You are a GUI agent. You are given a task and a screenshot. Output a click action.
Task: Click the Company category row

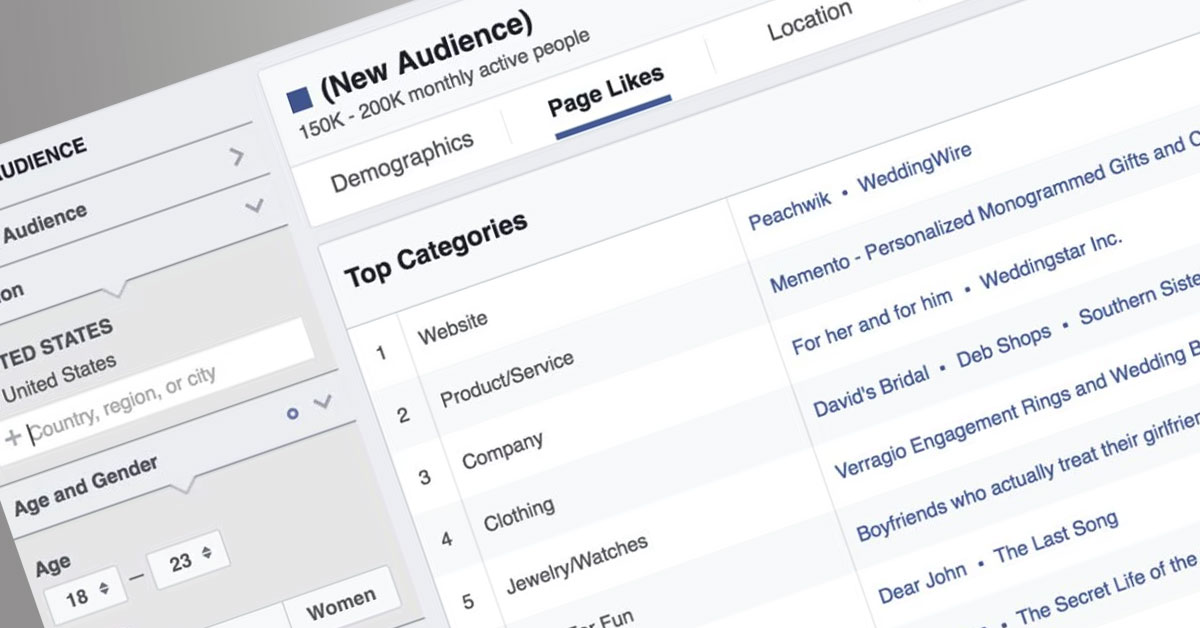coord(502,450)
